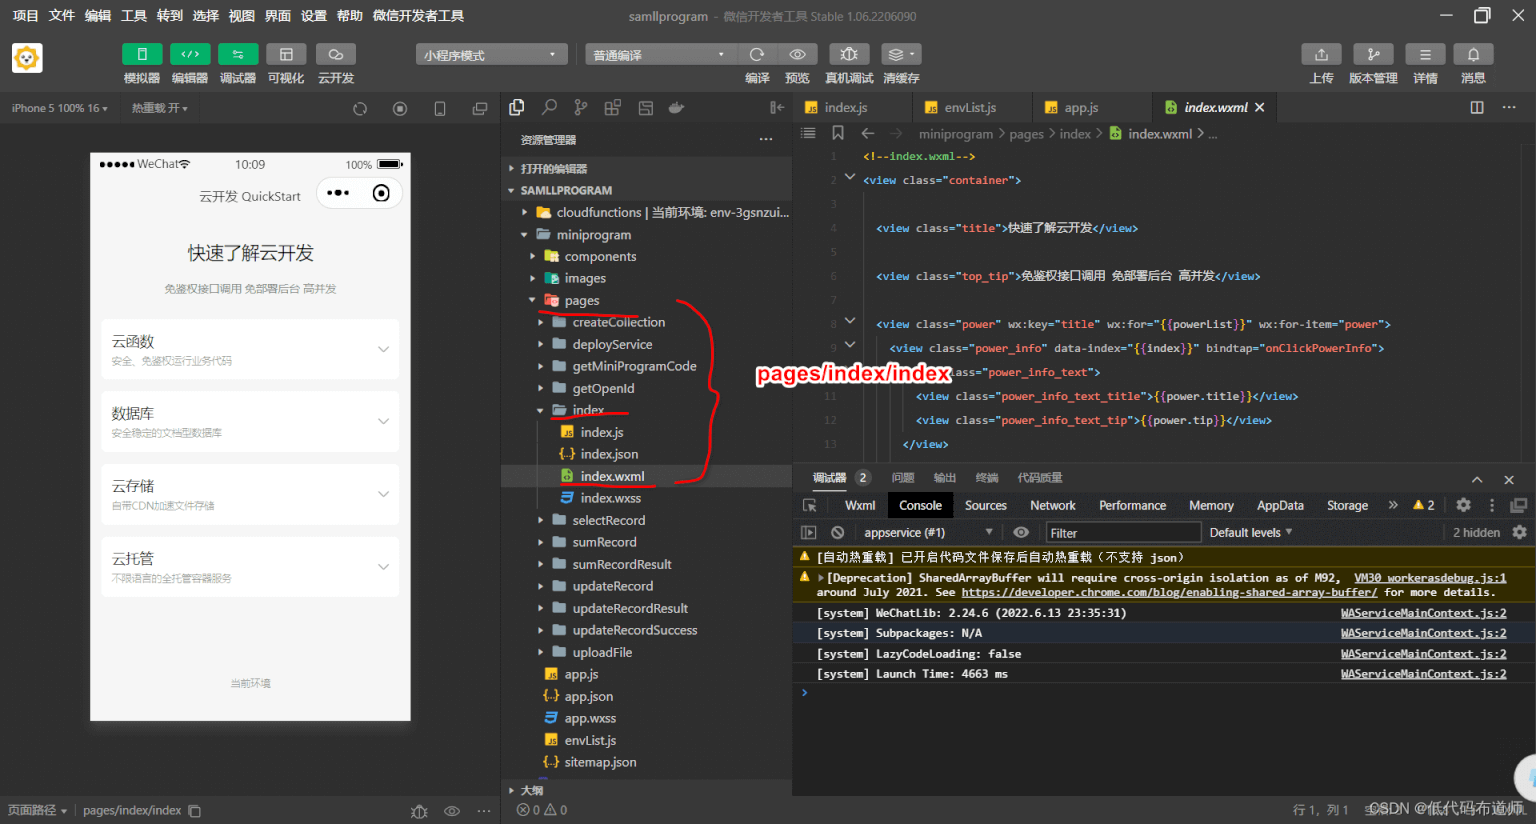Click the clear cache icon

[901, 54]
